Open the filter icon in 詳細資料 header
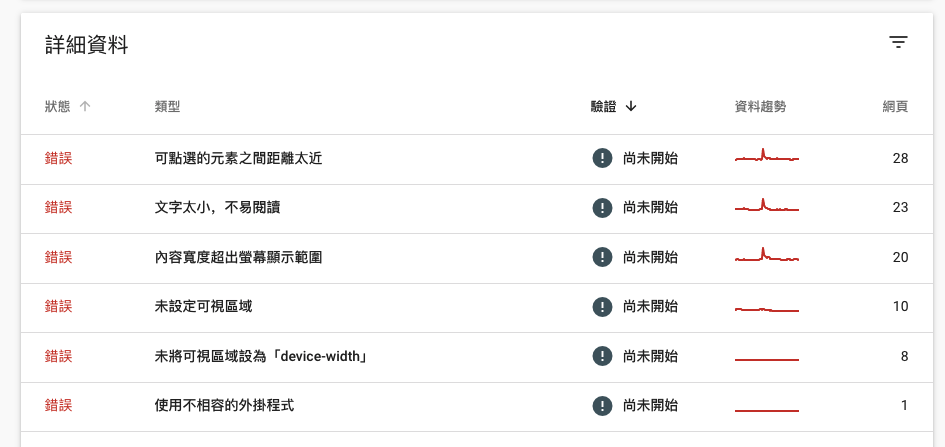 [898, 43]
